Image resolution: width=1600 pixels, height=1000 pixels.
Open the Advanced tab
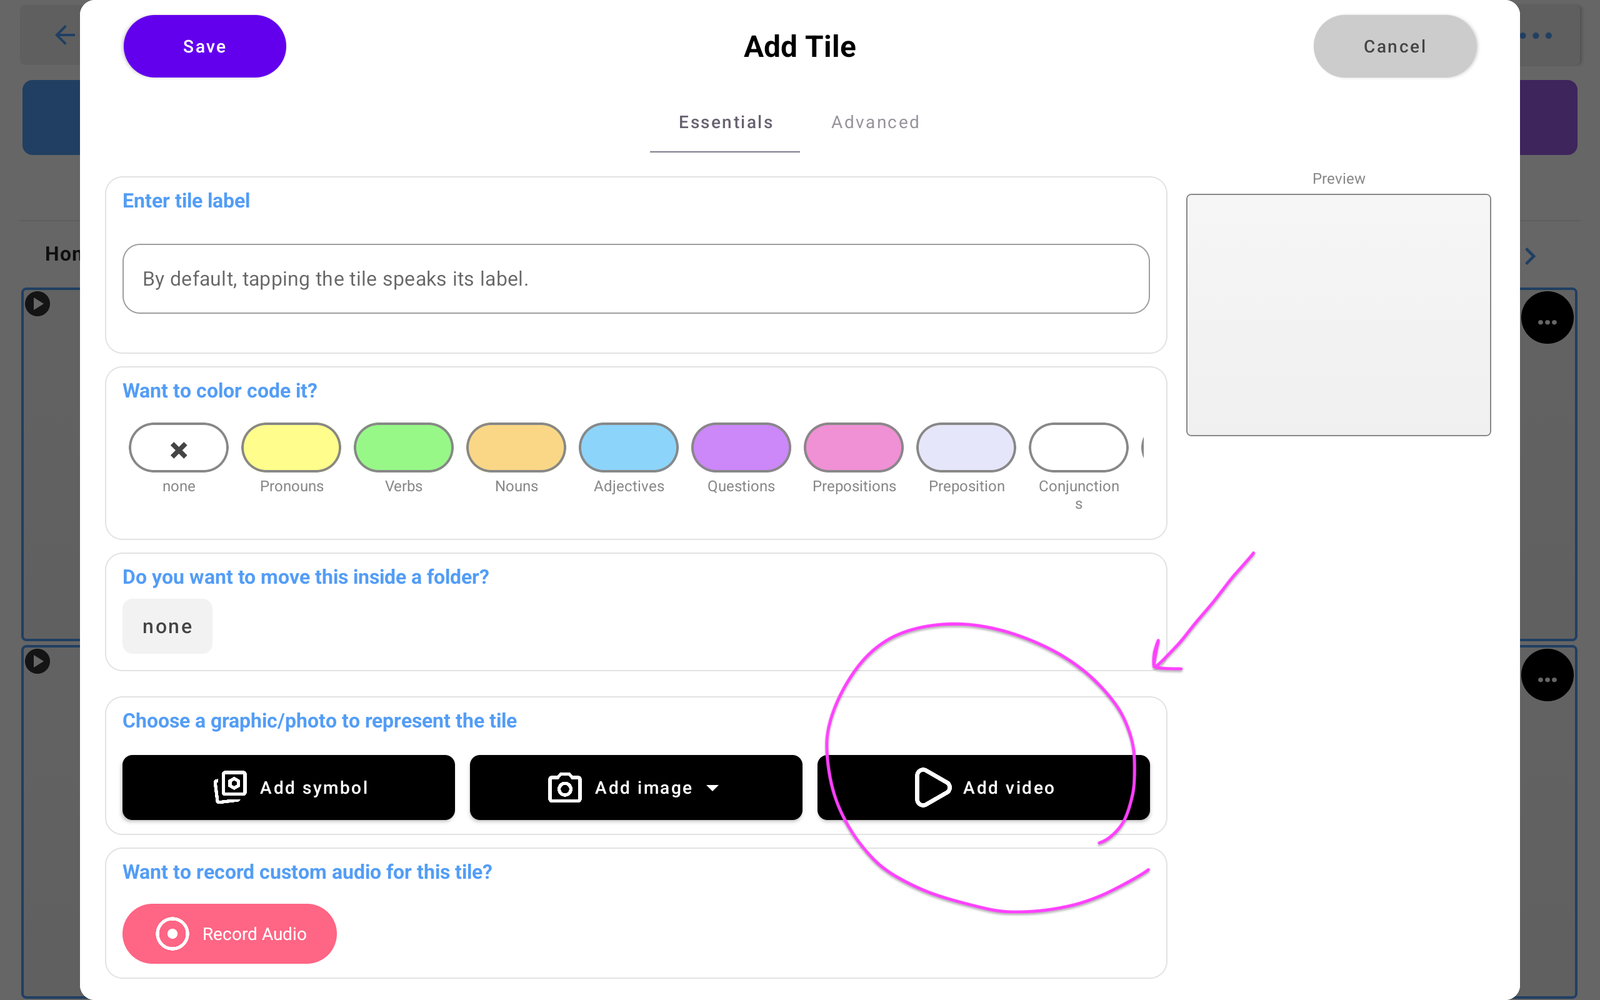[875, 122]
